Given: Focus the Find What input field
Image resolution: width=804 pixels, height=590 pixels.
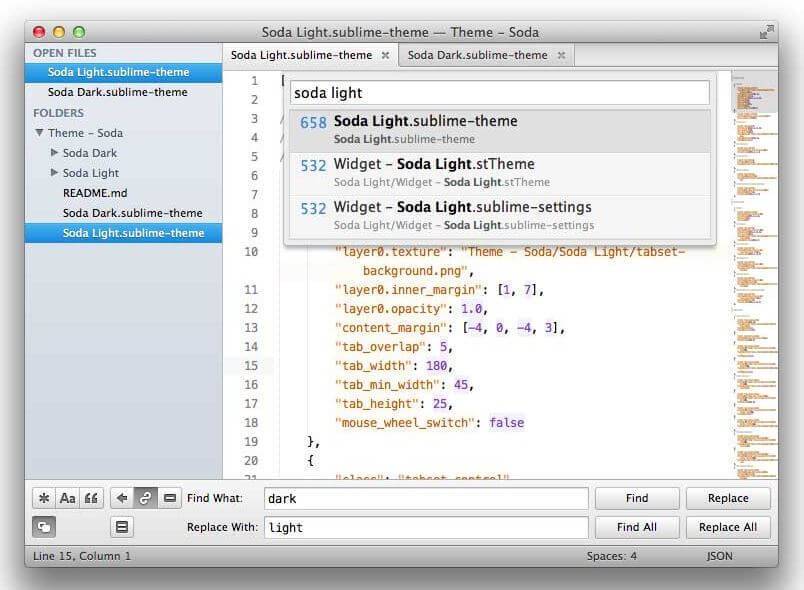Looking at the screenshot, I should click(x=426, y=498).
